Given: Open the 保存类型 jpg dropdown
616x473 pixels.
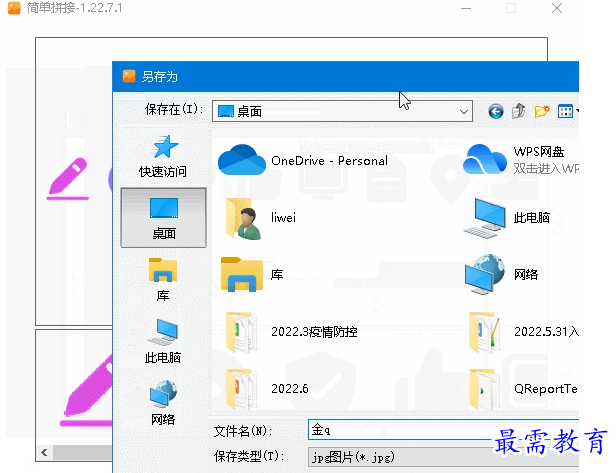Looking at the screenshot, I should point(443,457).
